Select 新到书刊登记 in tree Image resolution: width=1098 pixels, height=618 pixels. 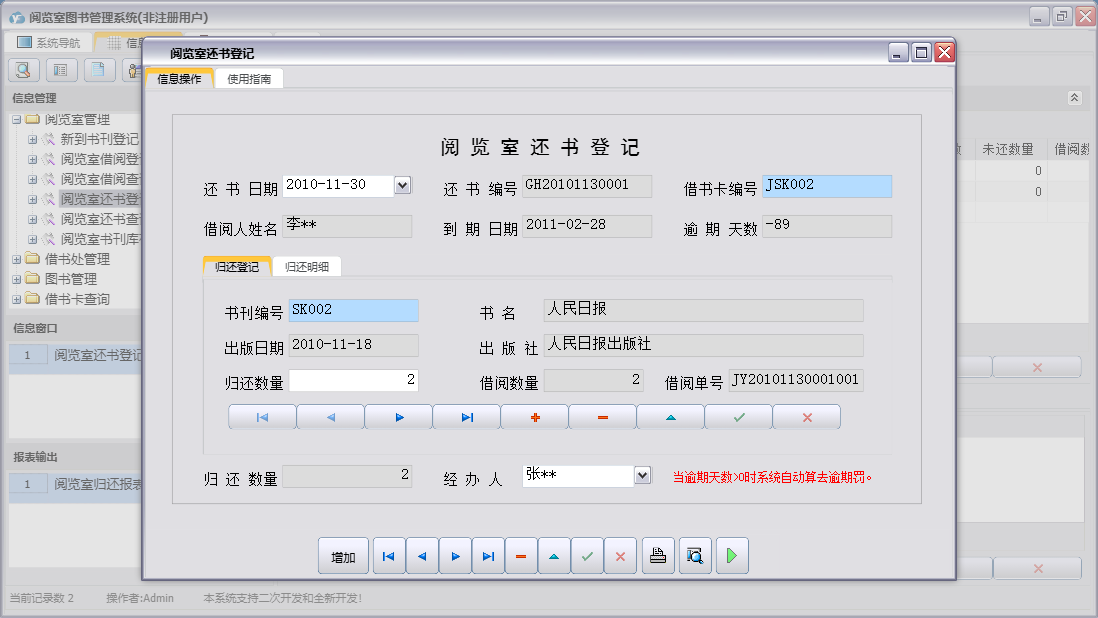pos(99,139)
